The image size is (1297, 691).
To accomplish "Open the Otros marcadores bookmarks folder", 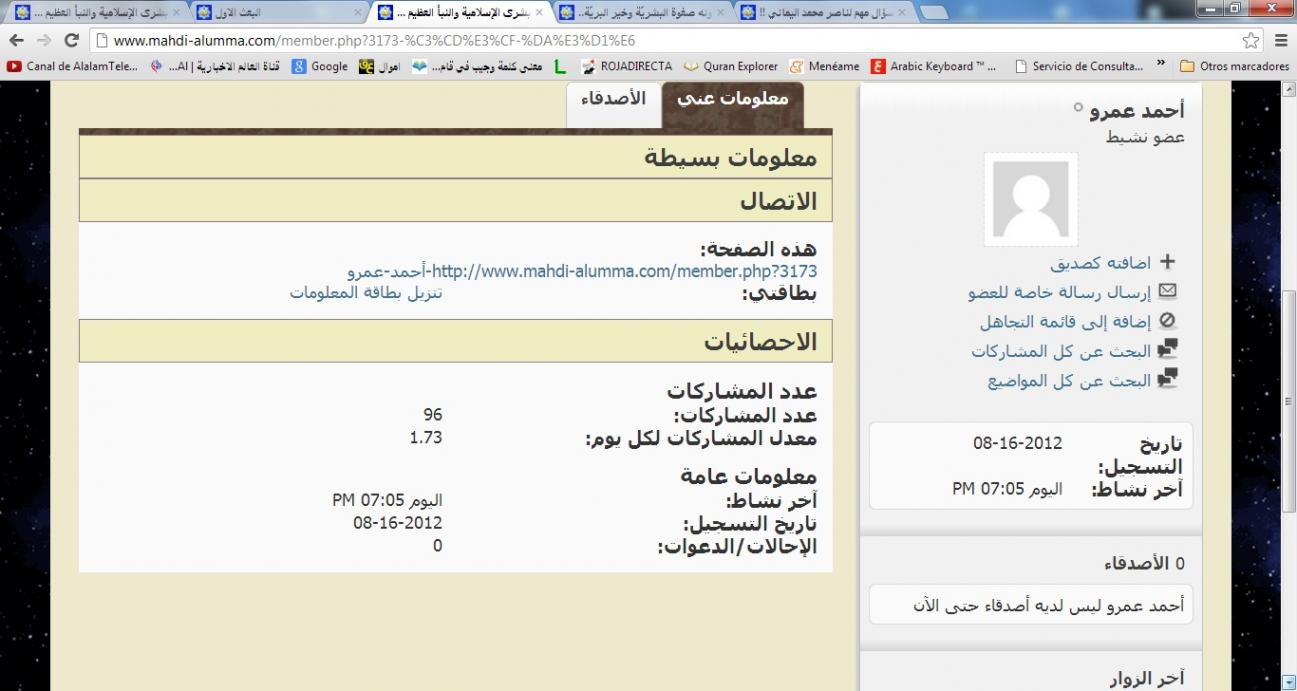I will (1233, 66).
